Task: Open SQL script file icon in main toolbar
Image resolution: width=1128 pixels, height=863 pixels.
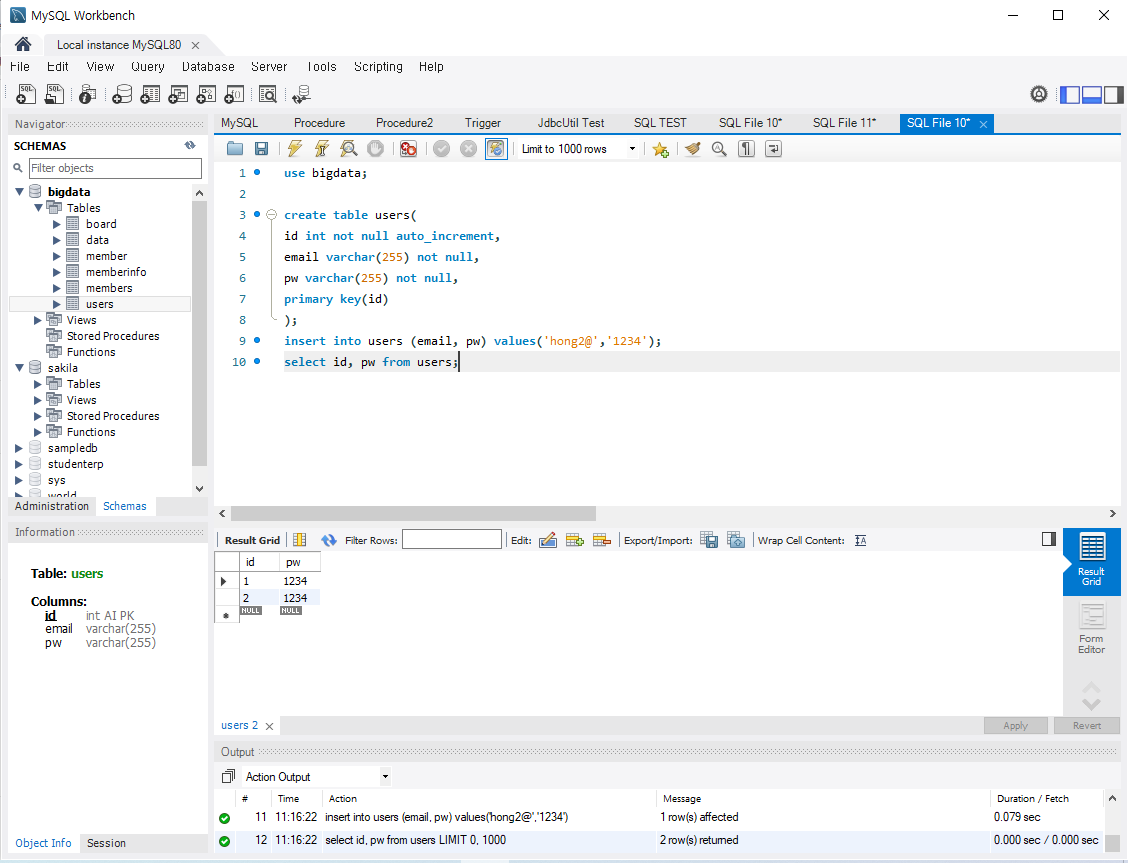Action: [55, 94]
